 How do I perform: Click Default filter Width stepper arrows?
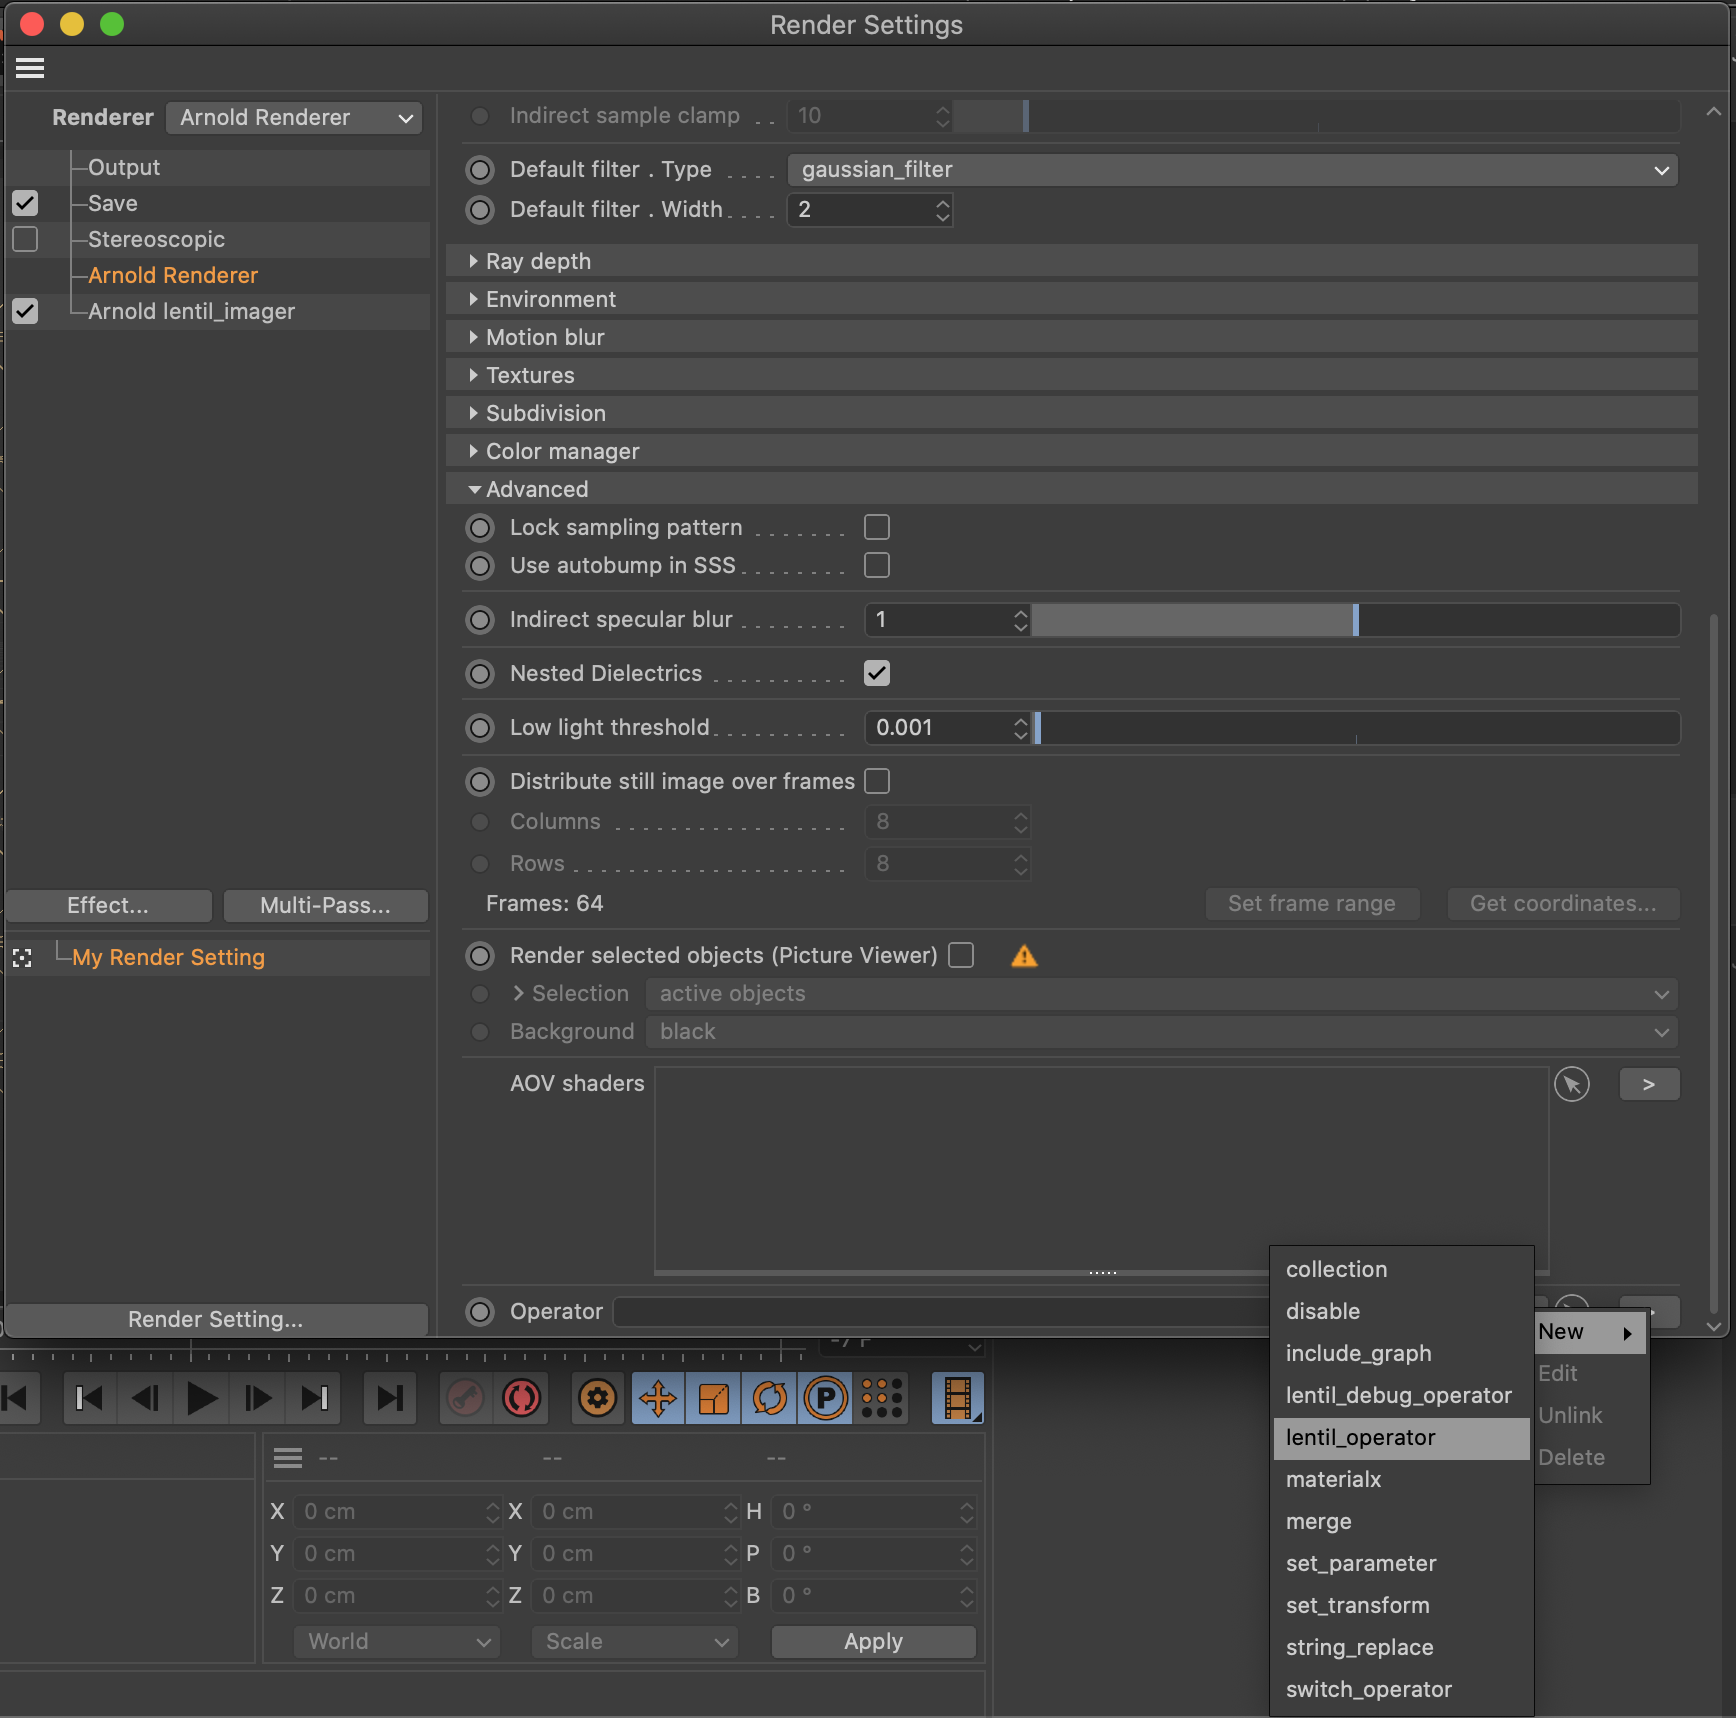(x=942, y=210)
